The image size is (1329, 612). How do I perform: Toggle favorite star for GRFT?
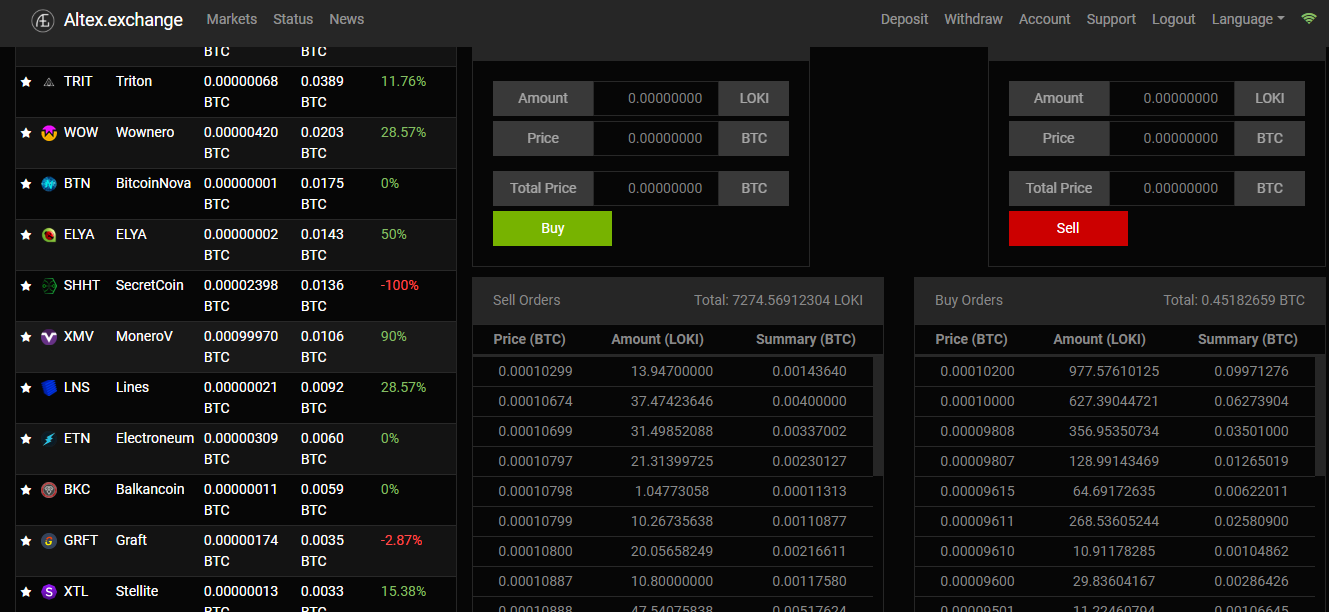(x=26, y=541)
